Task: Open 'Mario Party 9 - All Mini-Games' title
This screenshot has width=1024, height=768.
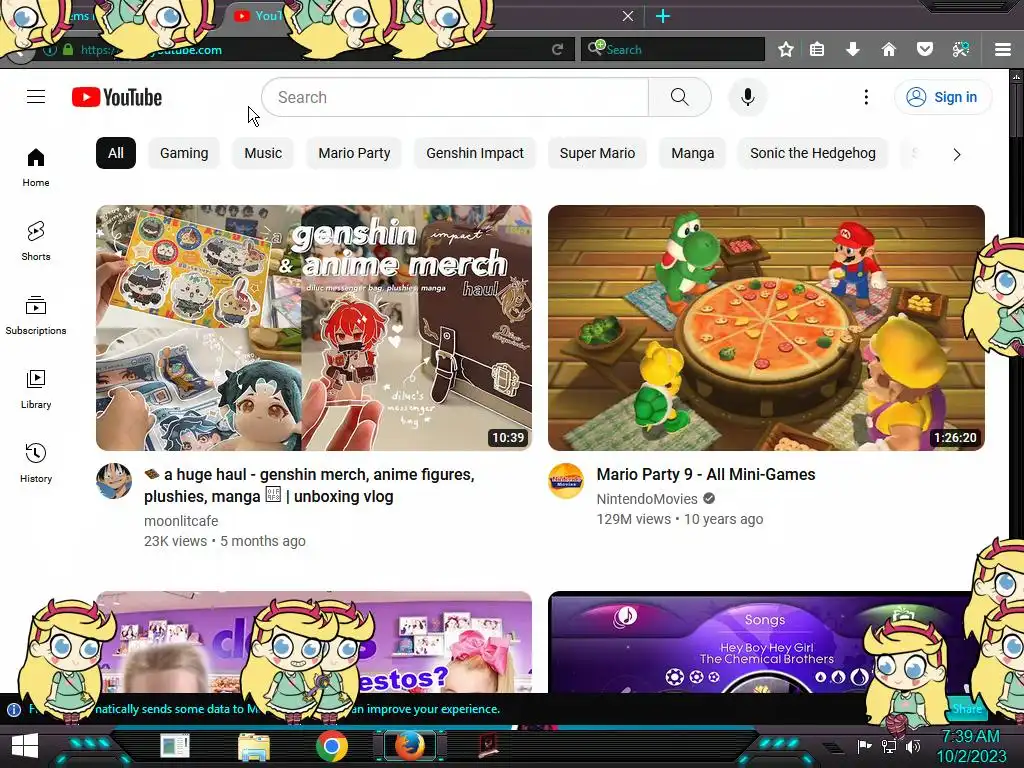Action: (x=706, y=474)
